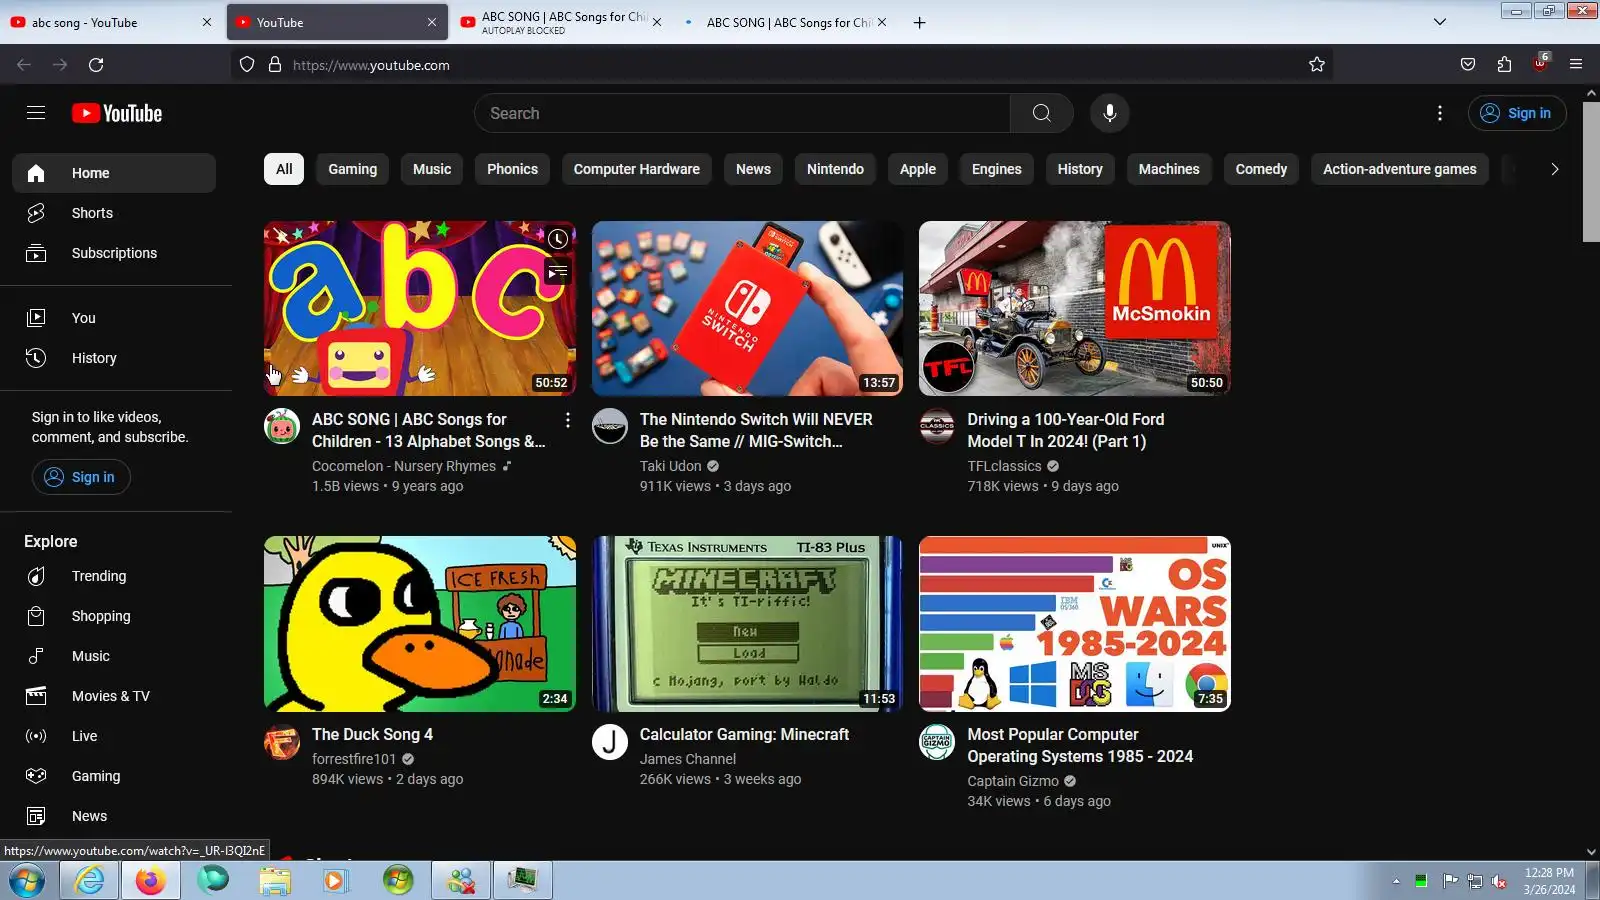The width and height of the screenshot is (1600, 900).
Task: Select the Comedy filter chip
Action: pos(1261,169)
